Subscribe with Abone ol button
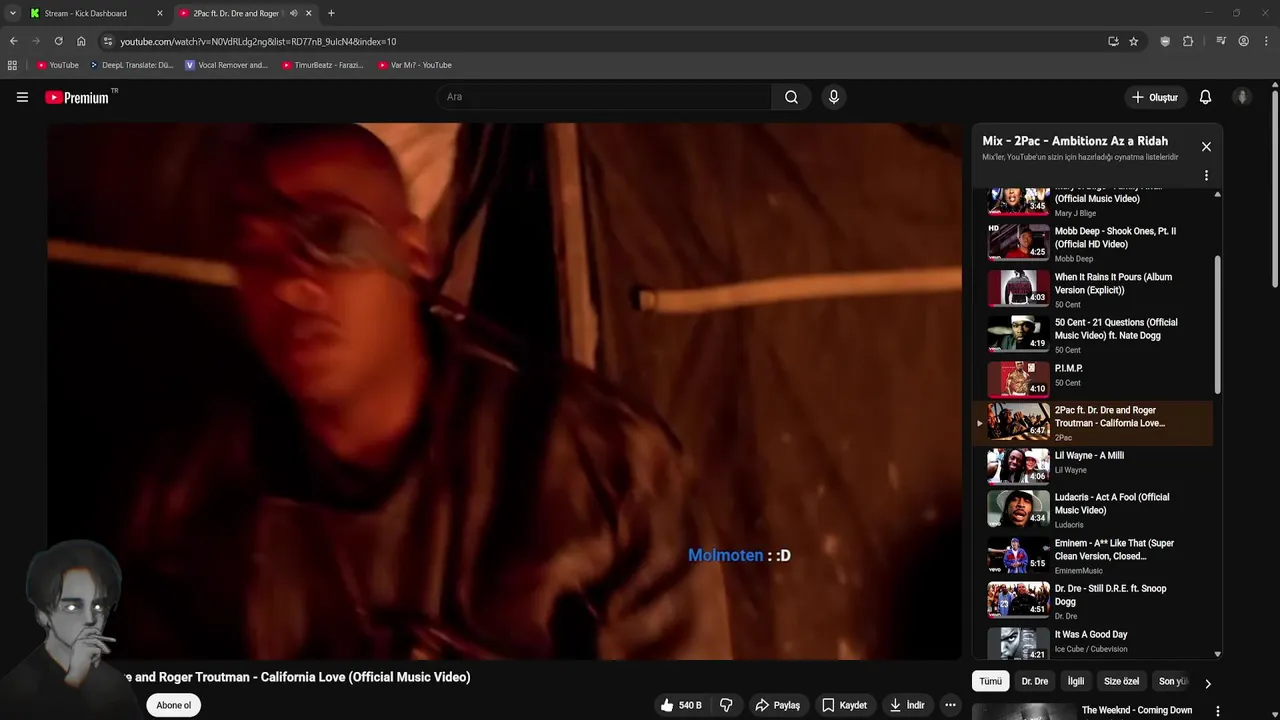The height and width of the screenshot is (720, 1280). 173,705
